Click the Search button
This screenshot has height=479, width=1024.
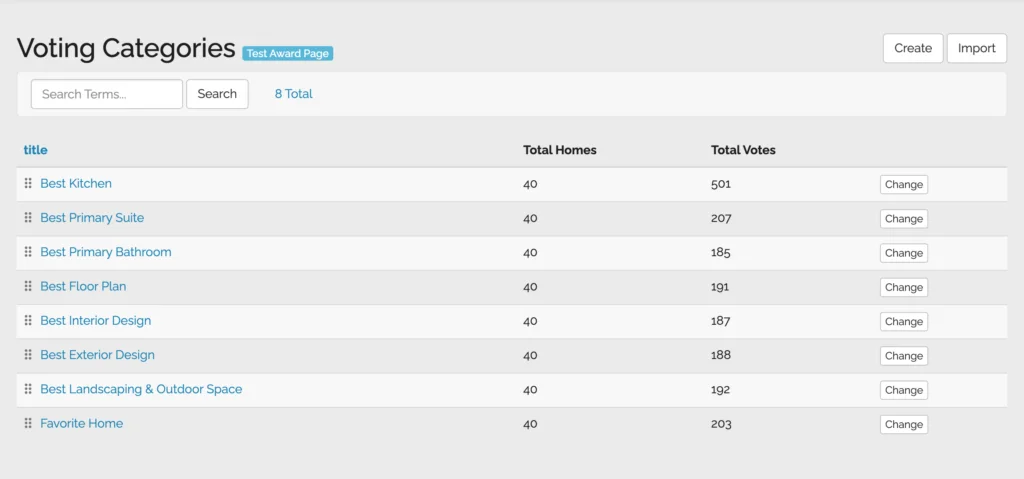217,94
